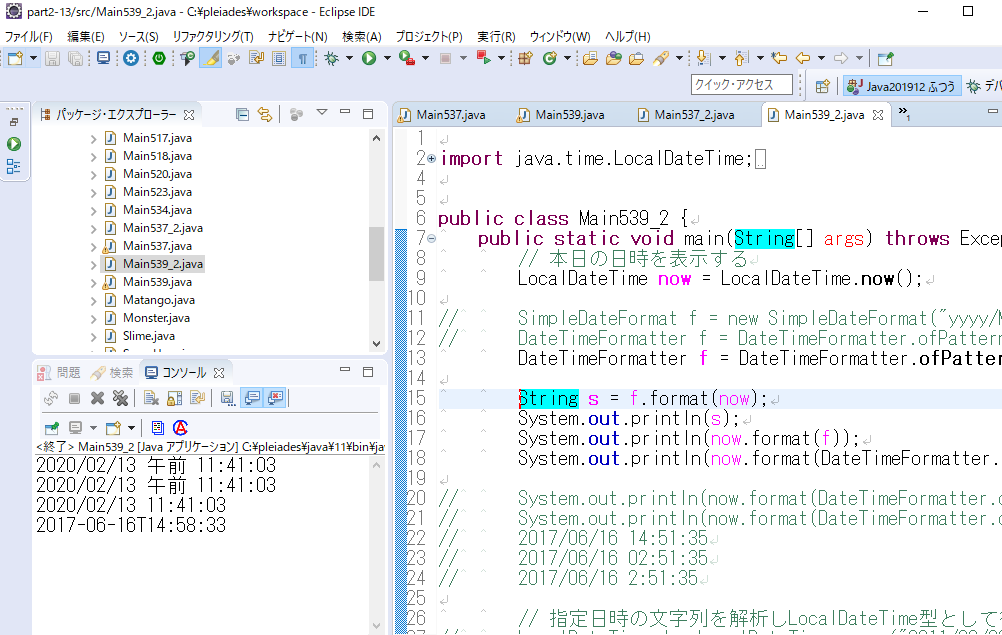Viewport: 1002px width, 635px height.
Task: Toggle Link with Editor in Package Explorer
Action: coord(265,115)
